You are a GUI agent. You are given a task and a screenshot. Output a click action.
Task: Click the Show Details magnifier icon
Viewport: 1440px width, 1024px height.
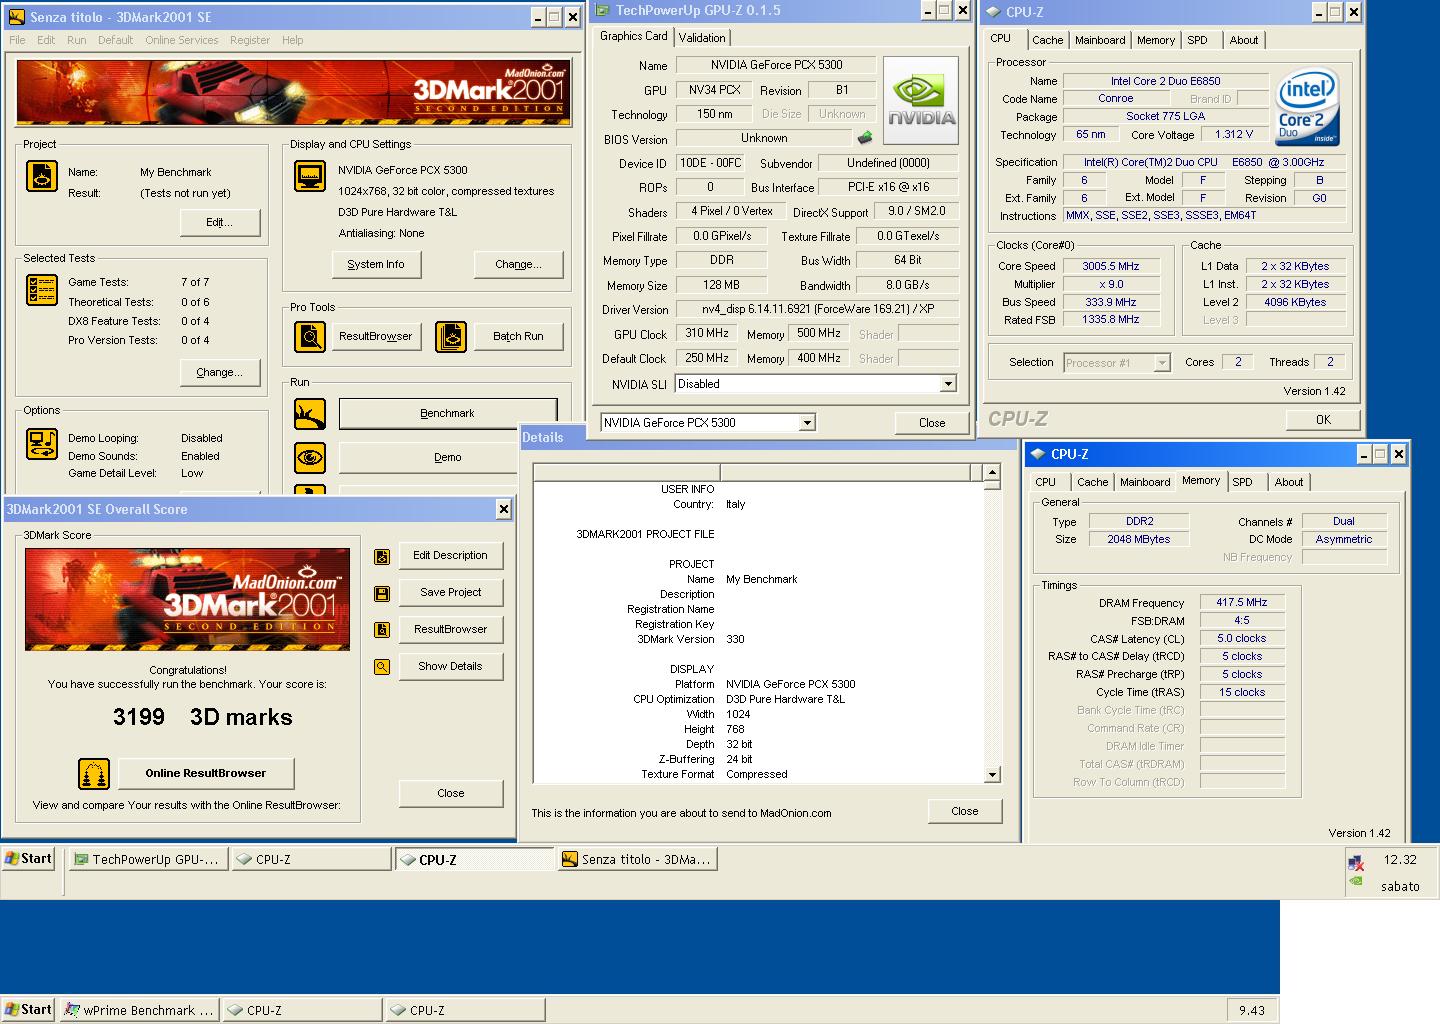(x=382, y=667)
